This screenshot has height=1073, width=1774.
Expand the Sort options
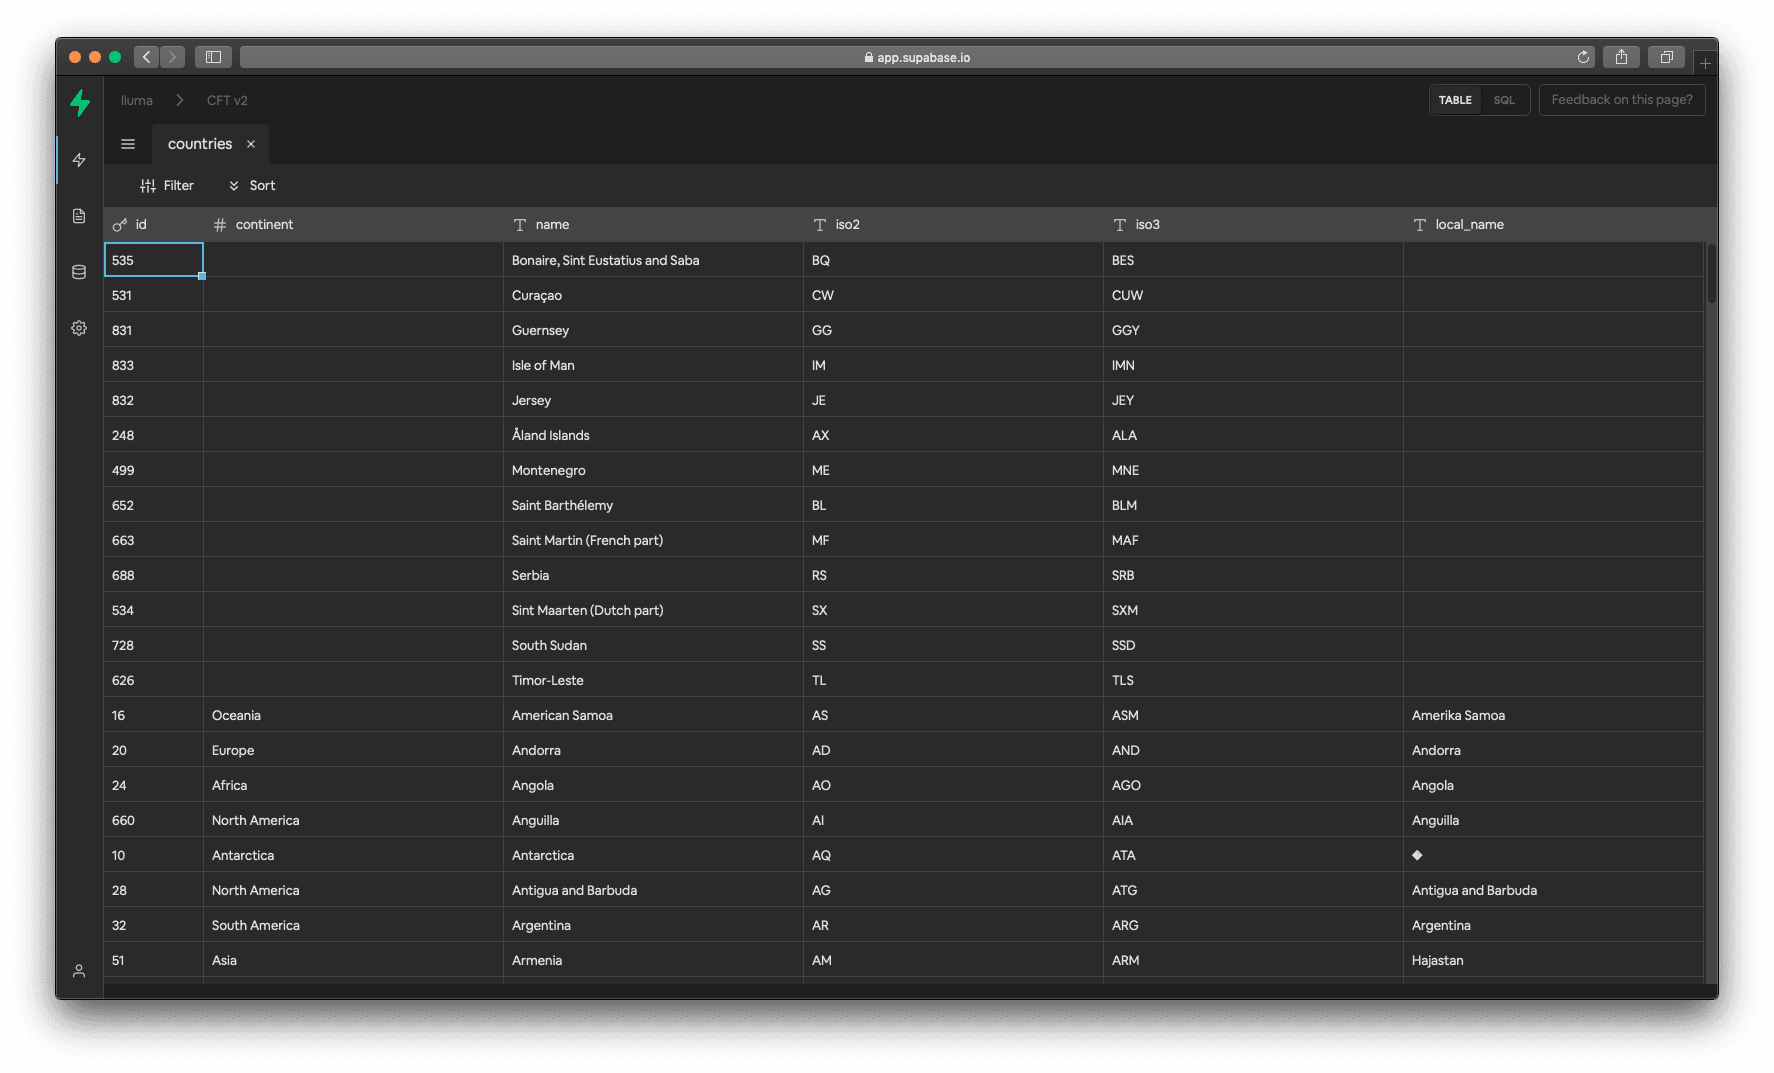click(x=252, y=186)
